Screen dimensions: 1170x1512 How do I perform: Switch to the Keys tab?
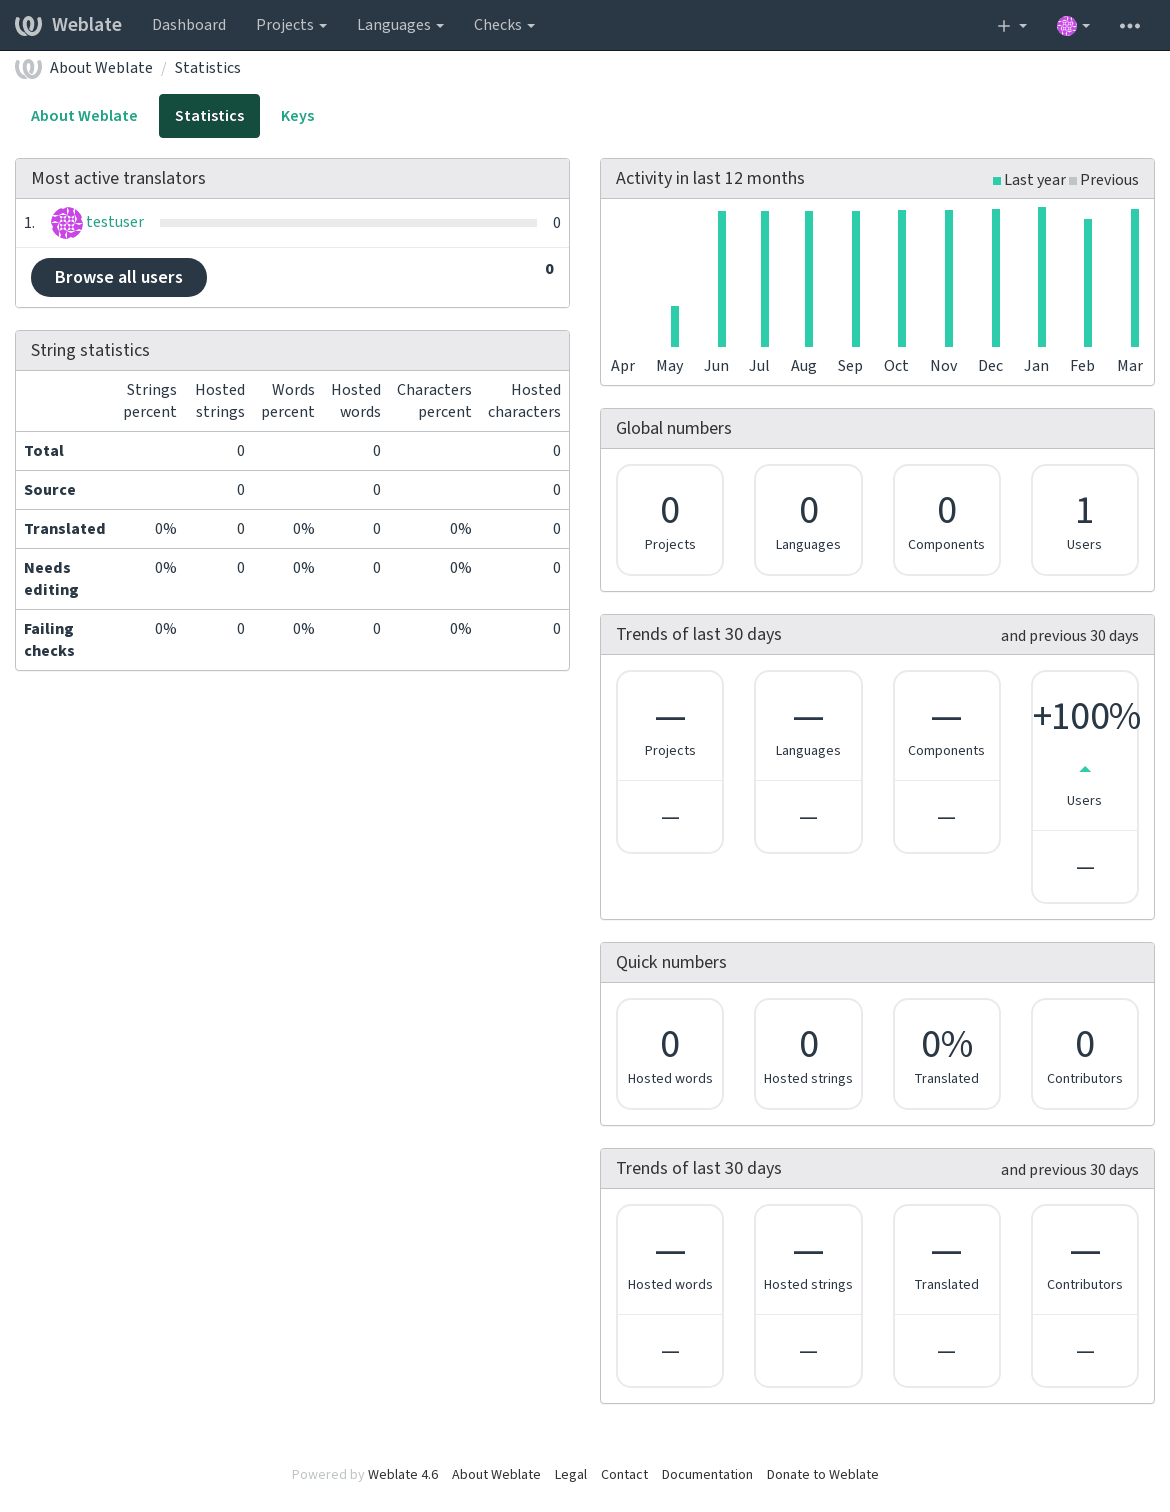pyautogui.click(x=298, y=116)
